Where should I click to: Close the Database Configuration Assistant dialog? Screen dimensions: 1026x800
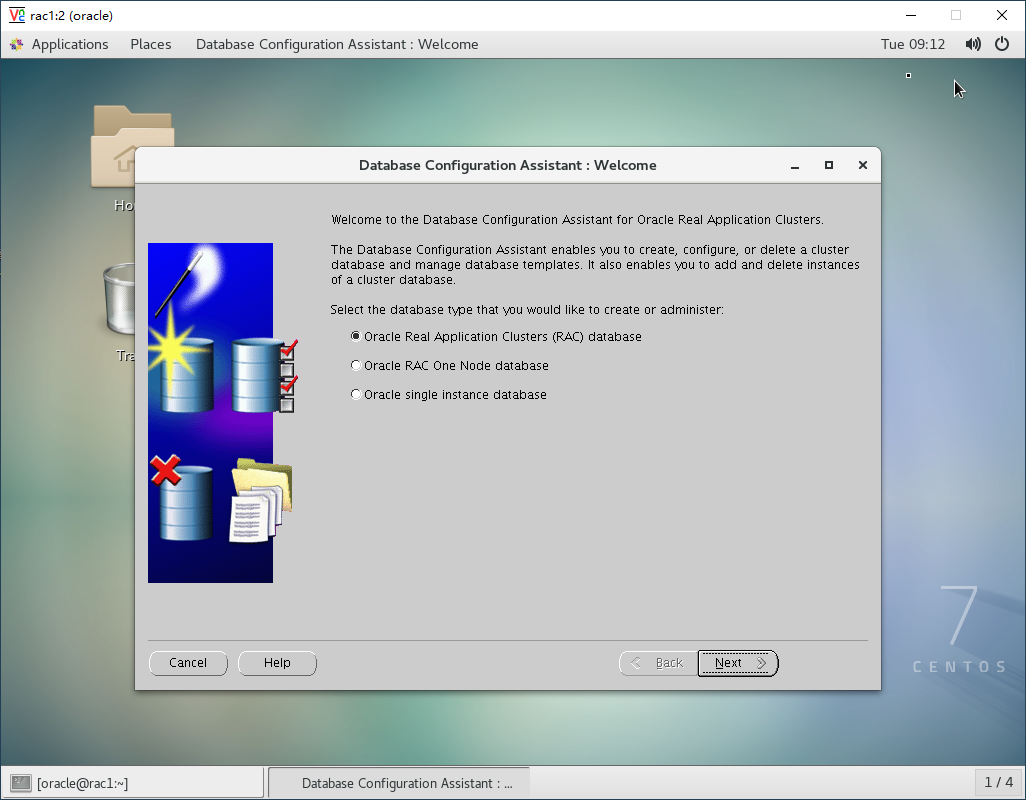pyautogui.click(x=863, y=165)
